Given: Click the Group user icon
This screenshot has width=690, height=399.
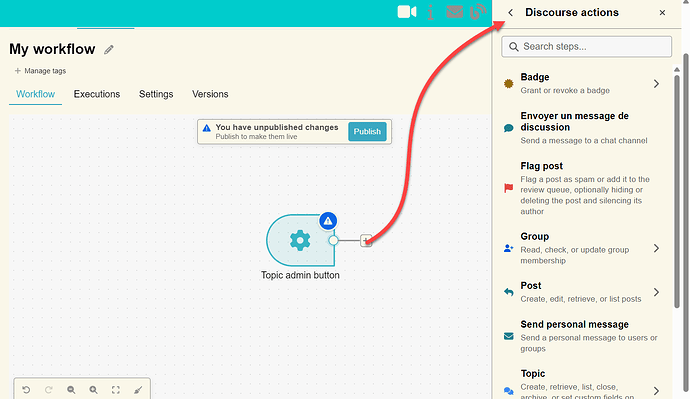Looking at the screenshot, I should 509,249.
